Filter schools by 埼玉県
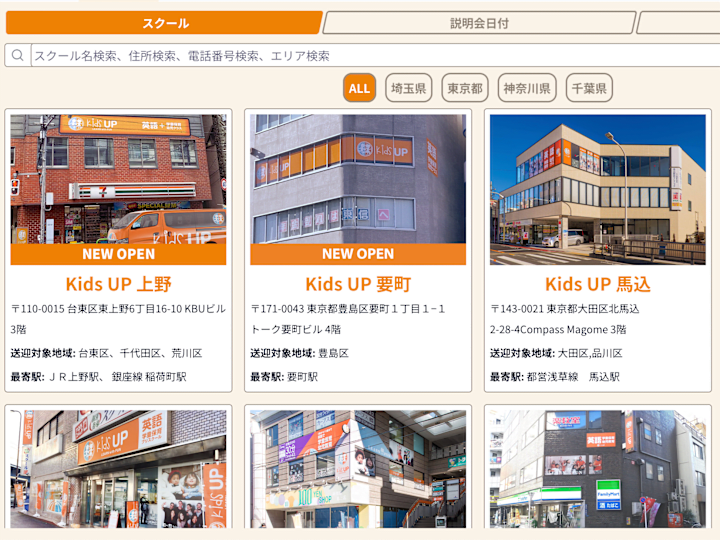Screen dimensions: 720x540 408,88
